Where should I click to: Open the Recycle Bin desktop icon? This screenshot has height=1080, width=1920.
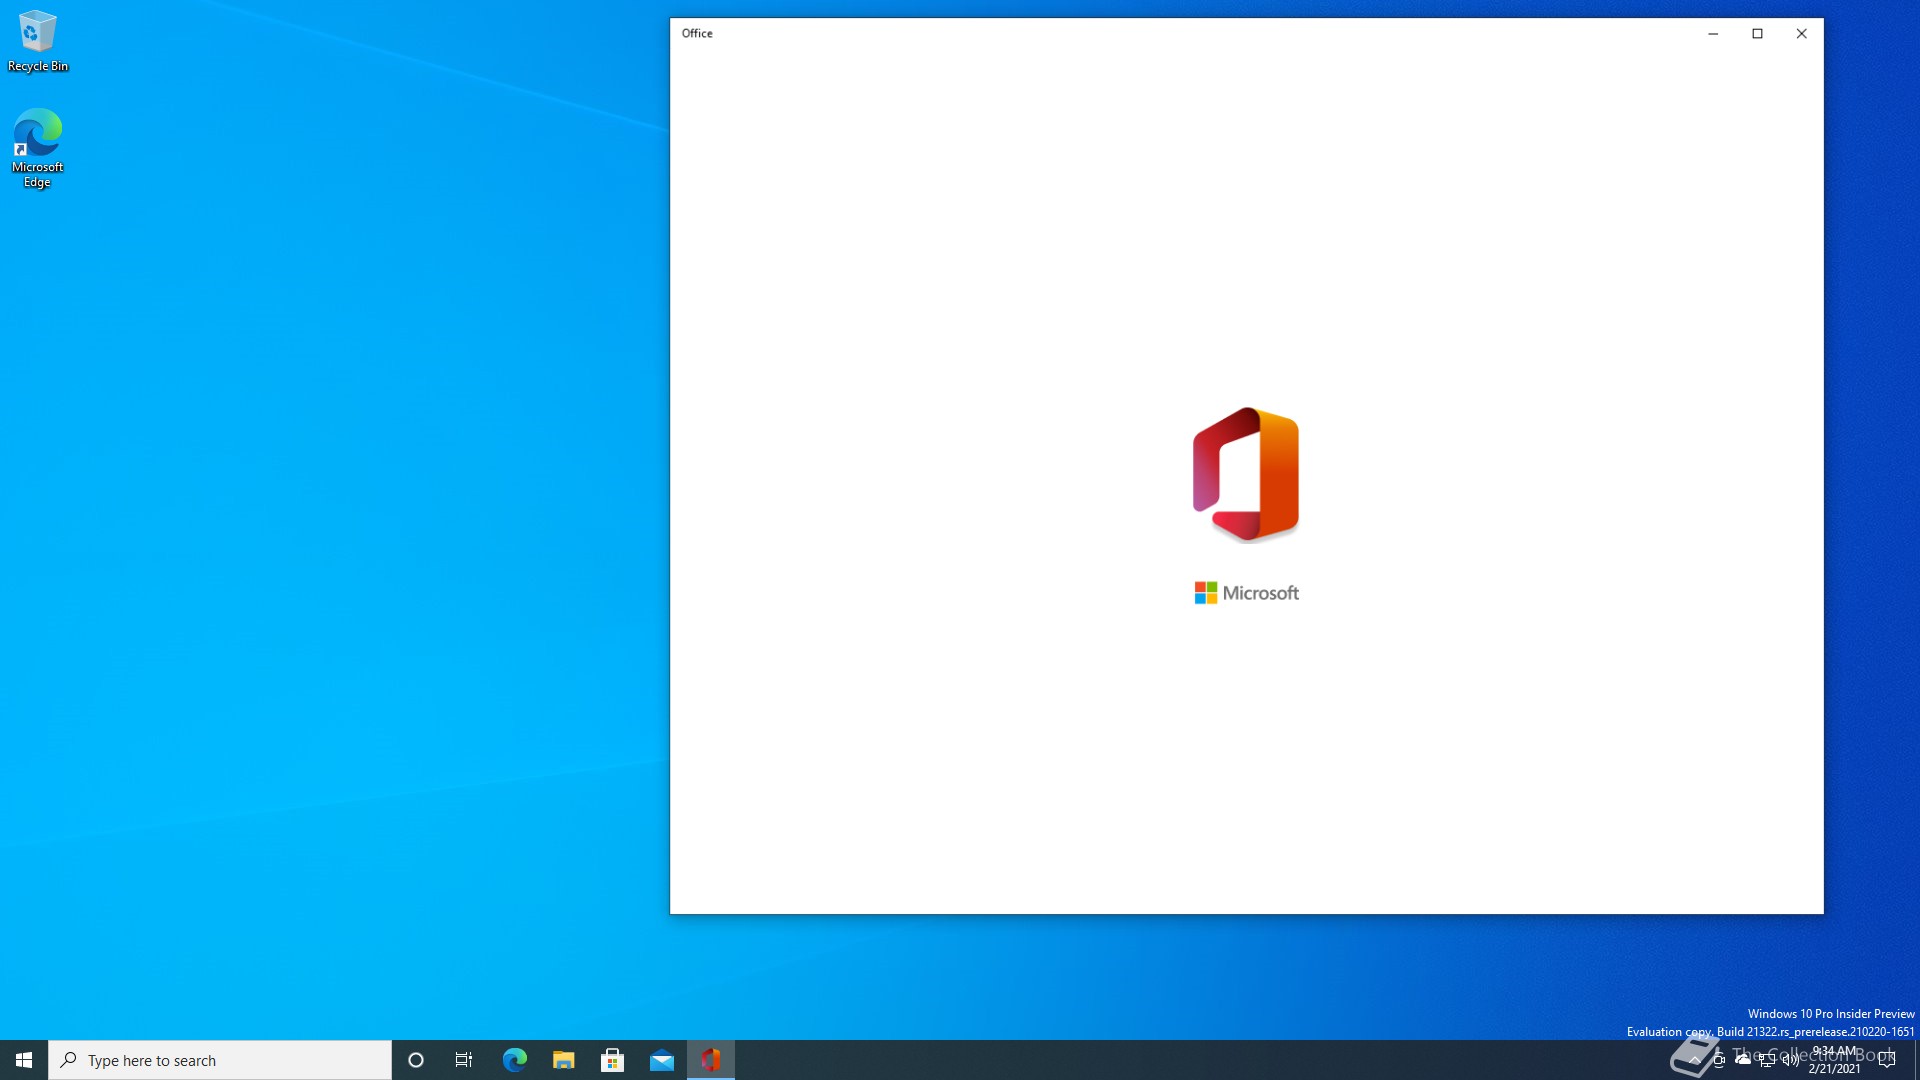click(x=38, y=41)
